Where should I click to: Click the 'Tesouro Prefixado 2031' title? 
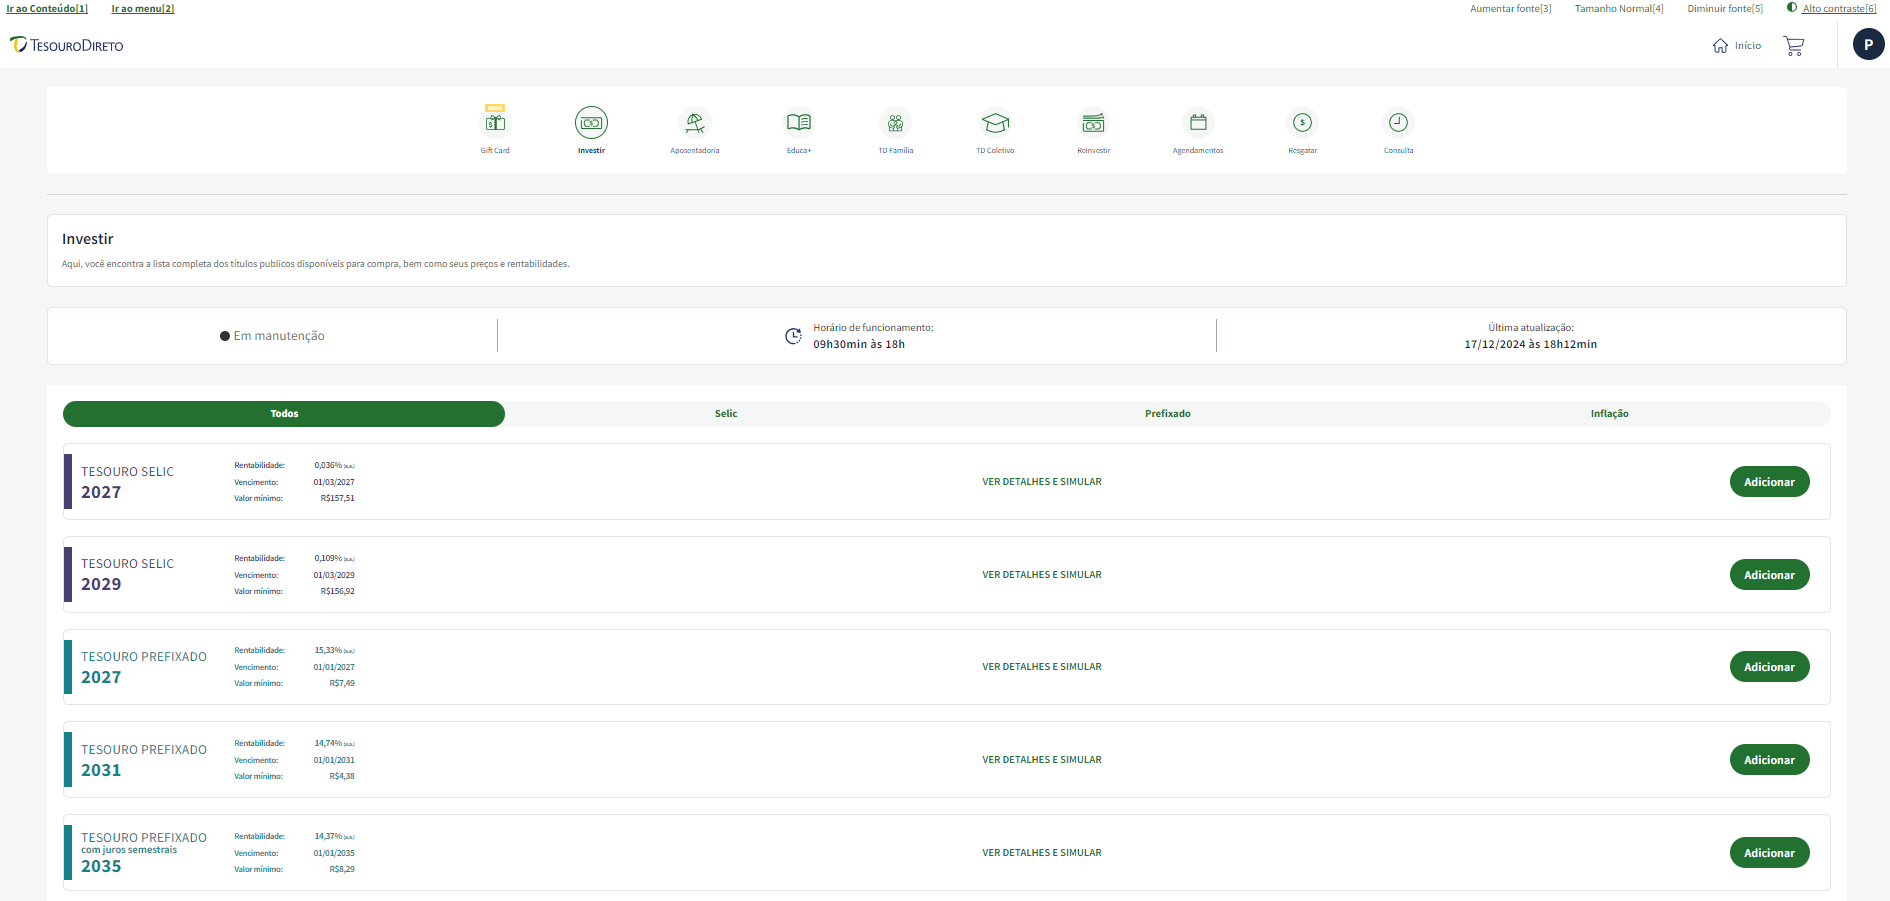click(x=144, y=760)
